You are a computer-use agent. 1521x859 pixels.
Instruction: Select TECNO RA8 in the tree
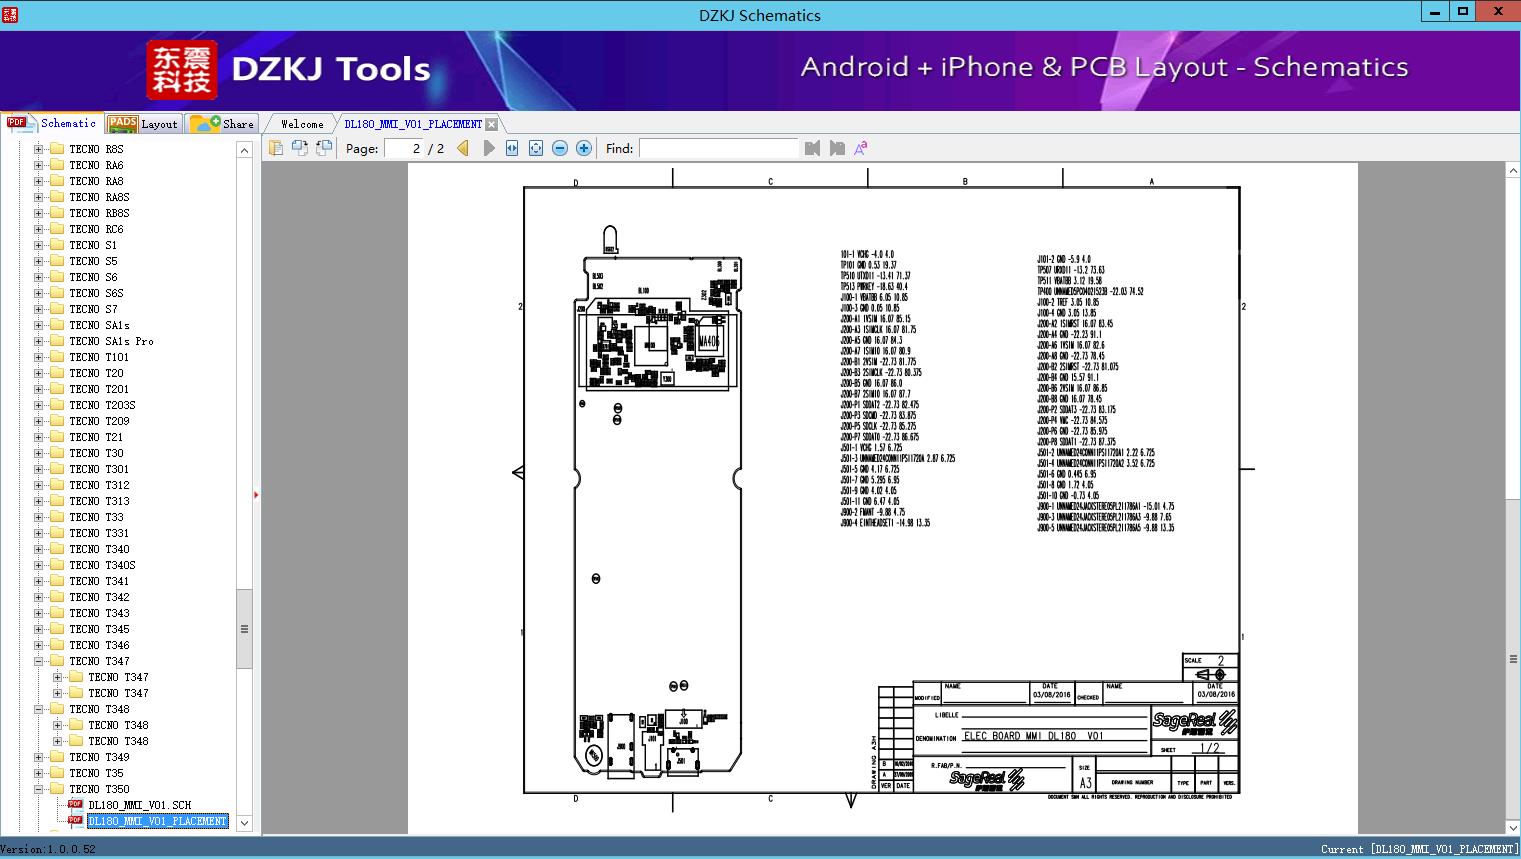[x=97, y=181]
